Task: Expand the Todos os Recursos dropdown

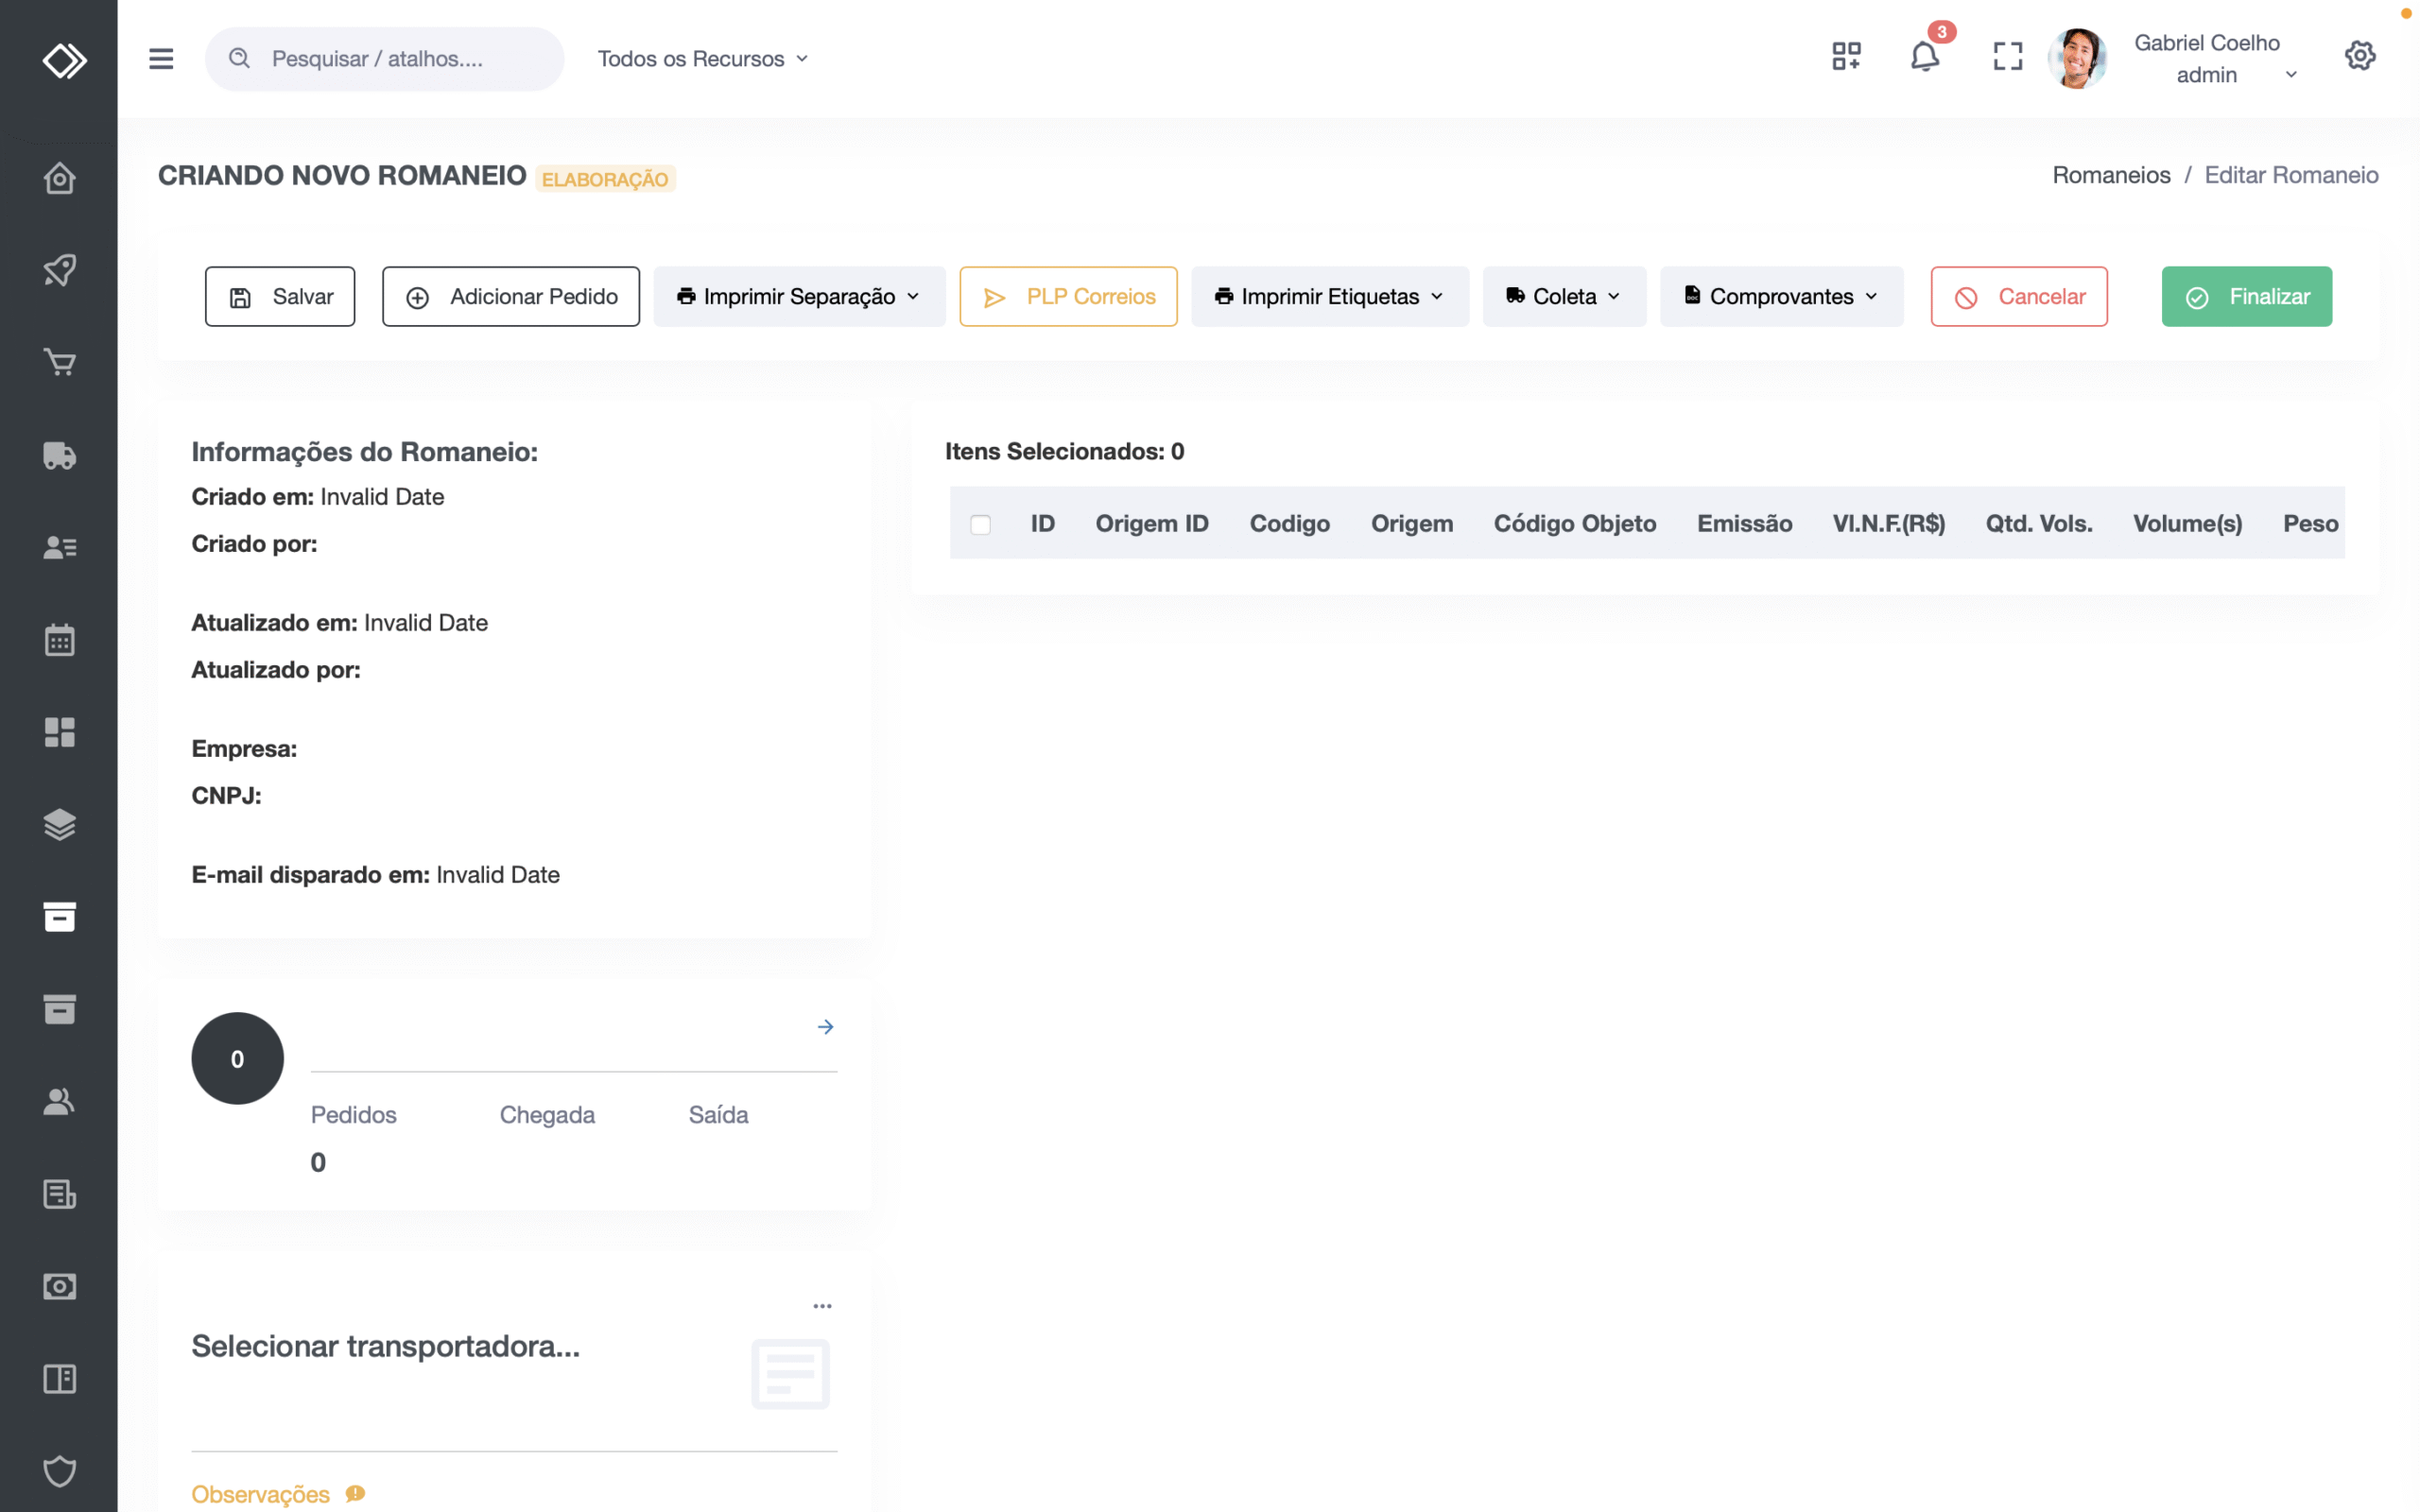Action: click(703, 59)
